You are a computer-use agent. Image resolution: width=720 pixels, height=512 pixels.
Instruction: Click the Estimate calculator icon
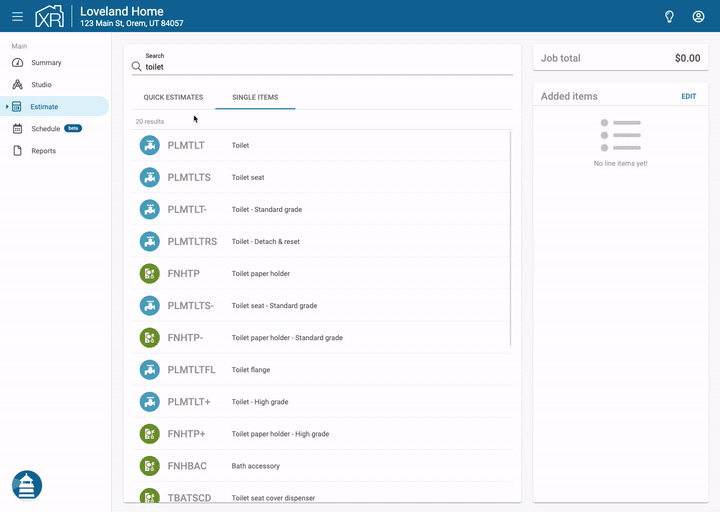17,107
